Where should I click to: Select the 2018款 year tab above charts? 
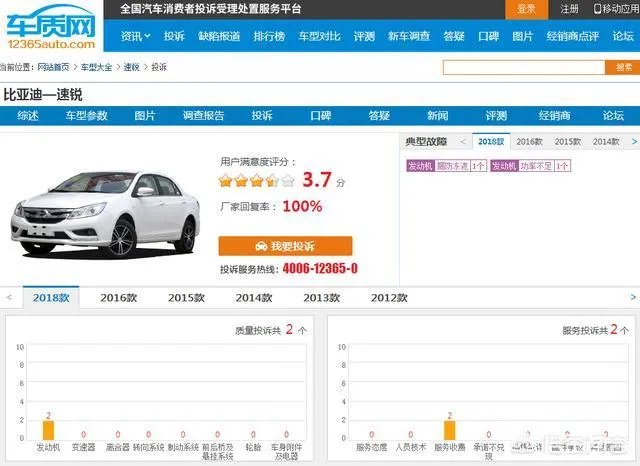click(51, 297)
